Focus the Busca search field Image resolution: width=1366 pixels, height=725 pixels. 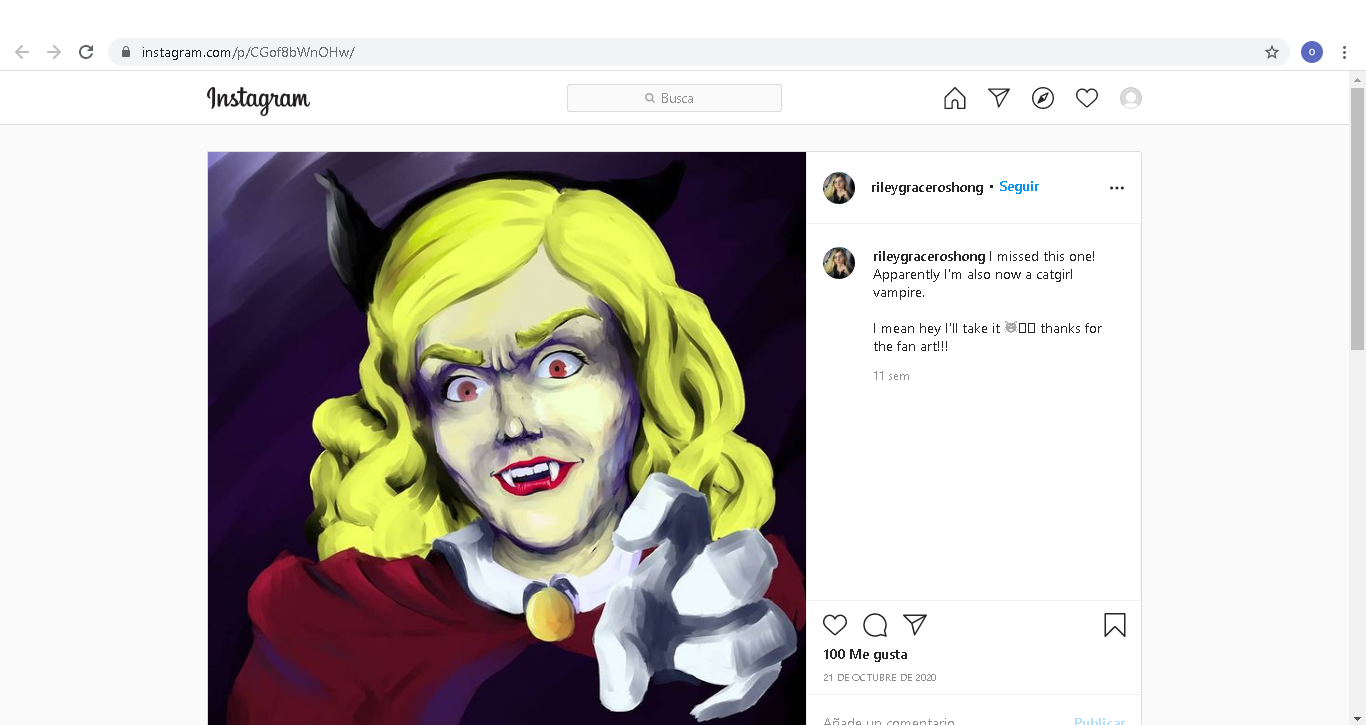coord(674,98)
